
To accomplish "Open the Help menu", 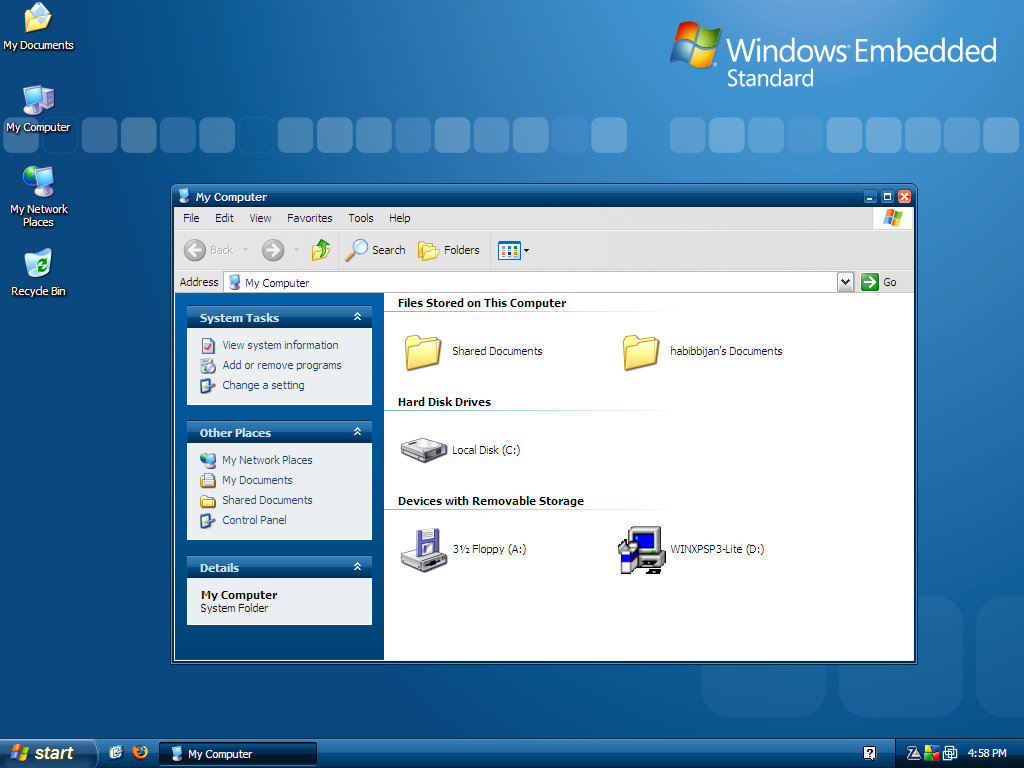I will pos(400,218).
